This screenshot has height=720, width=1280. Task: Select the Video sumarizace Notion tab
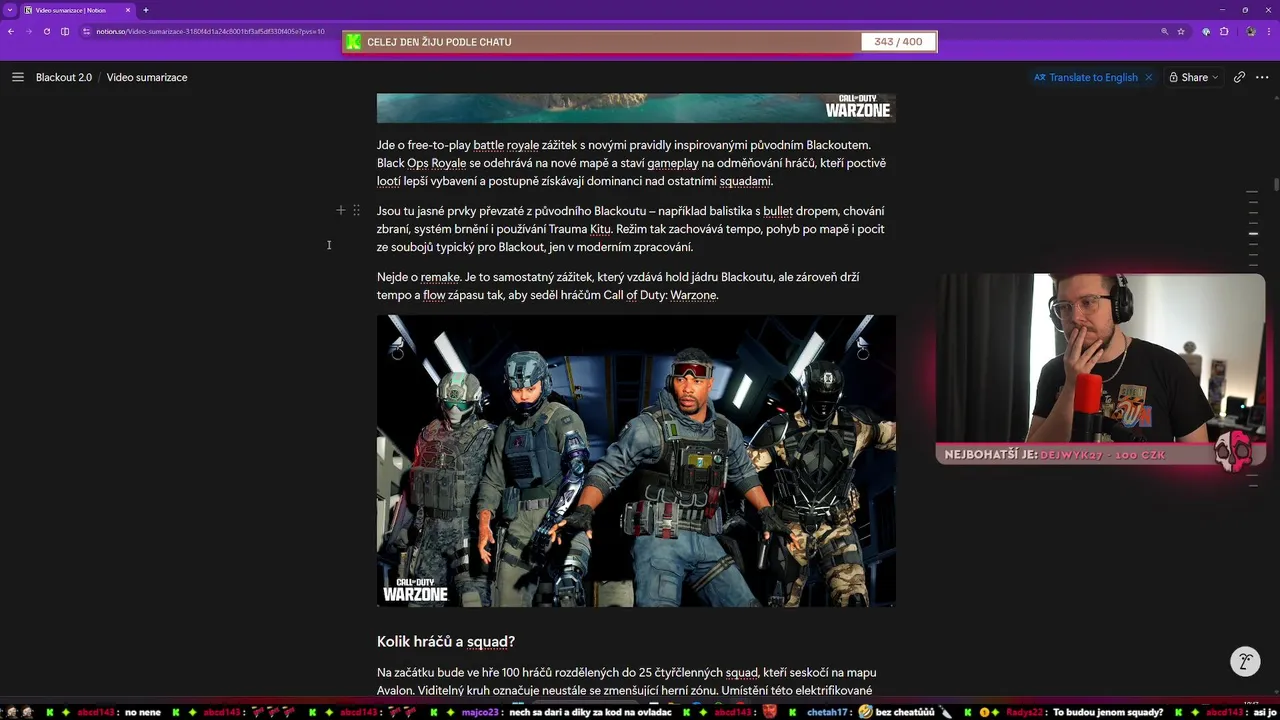tap(78, 10)
